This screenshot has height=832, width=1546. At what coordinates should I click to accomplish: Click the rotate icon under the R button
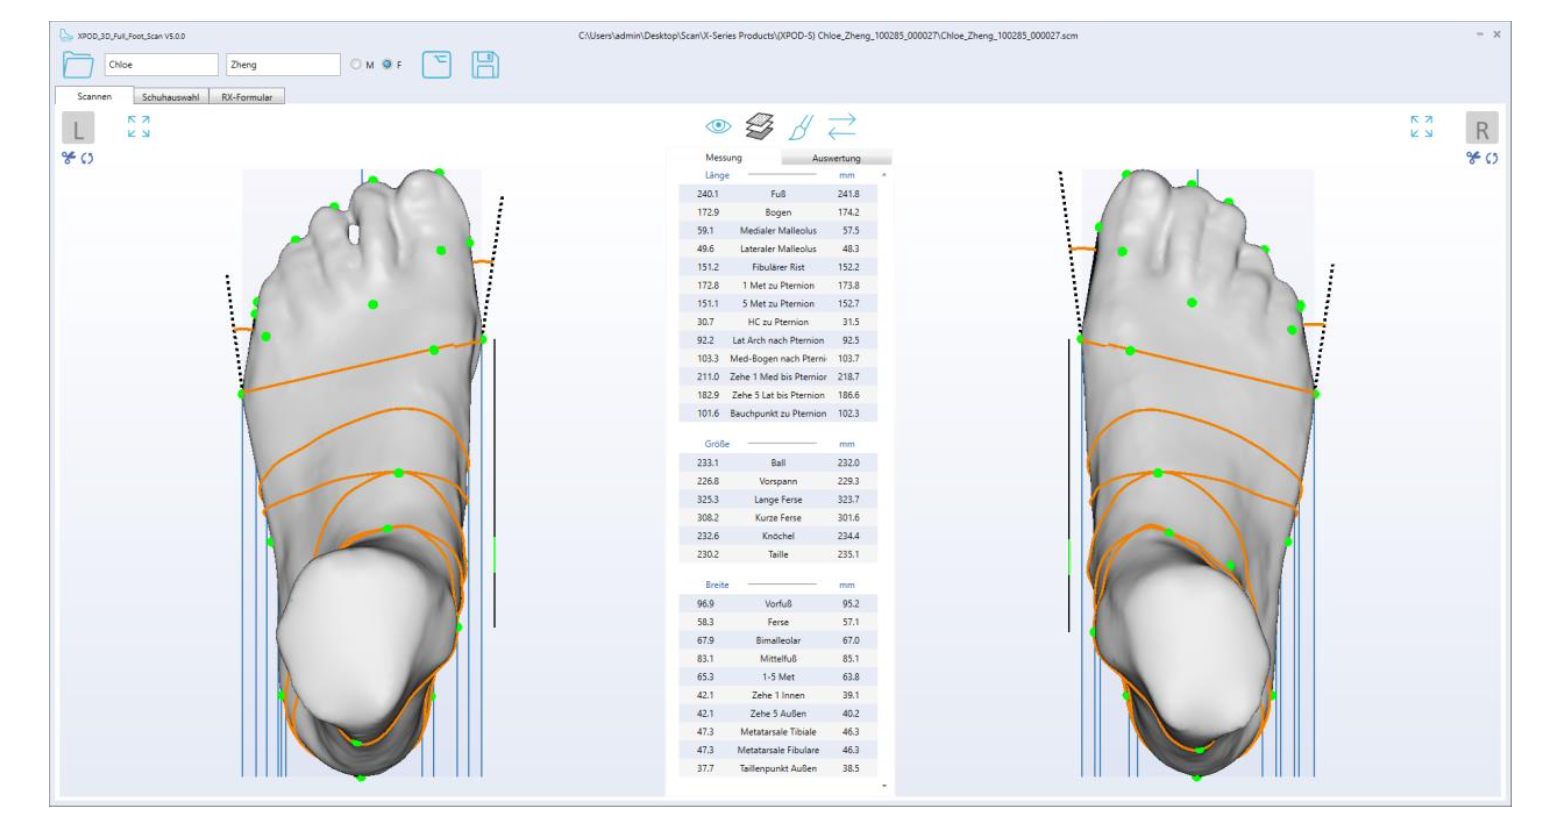point(1491,158)
